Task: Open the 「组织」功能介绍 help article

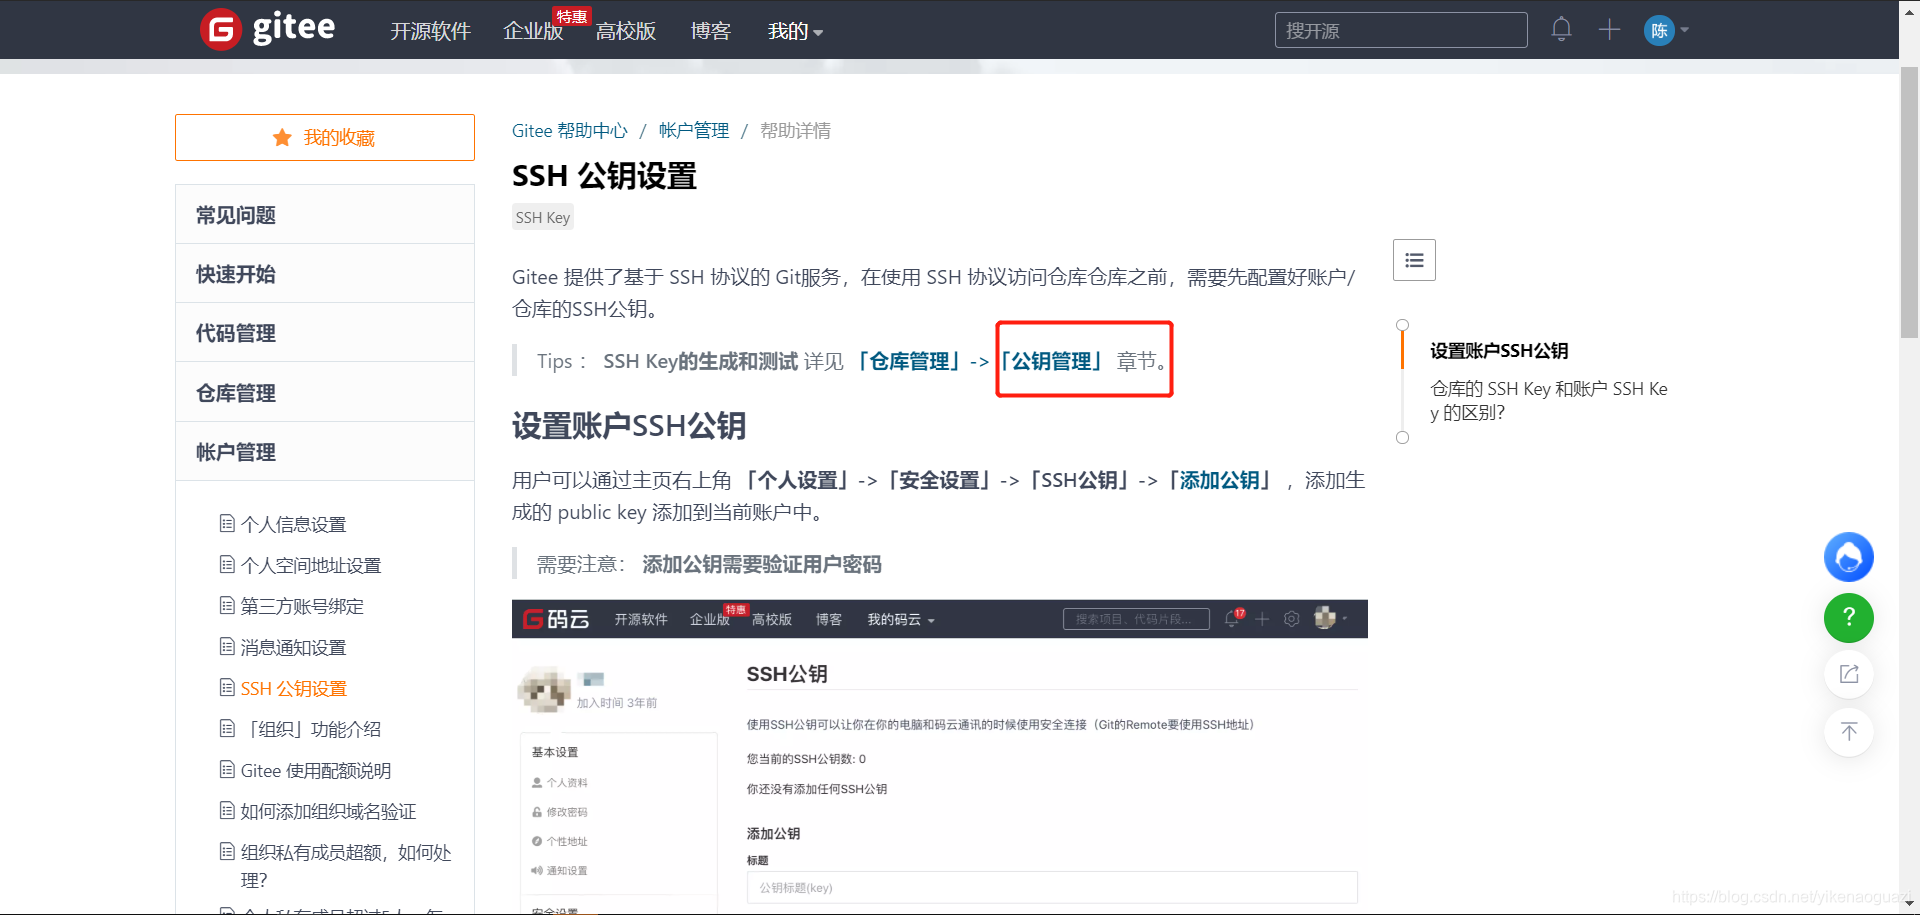Action: 311,729
